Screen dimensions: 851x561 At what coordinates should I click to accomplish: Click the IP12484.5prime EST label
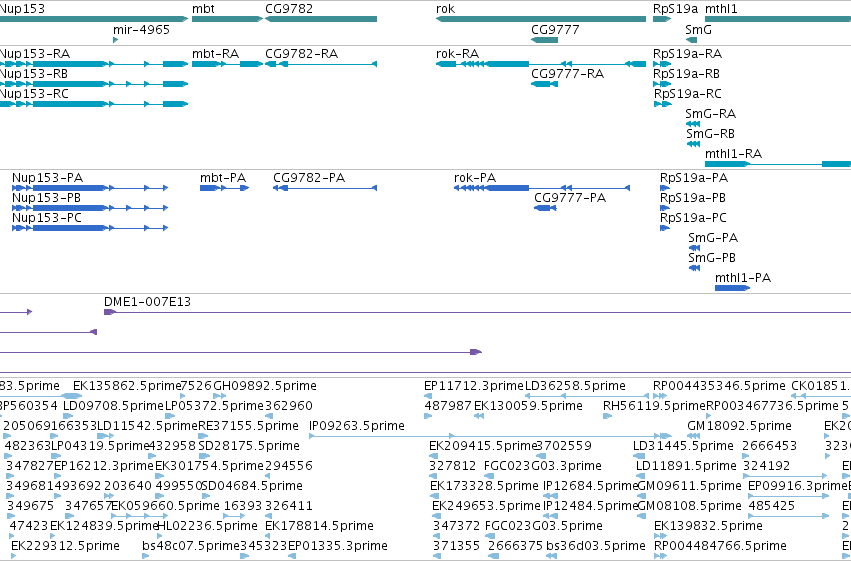coord(590,506)
